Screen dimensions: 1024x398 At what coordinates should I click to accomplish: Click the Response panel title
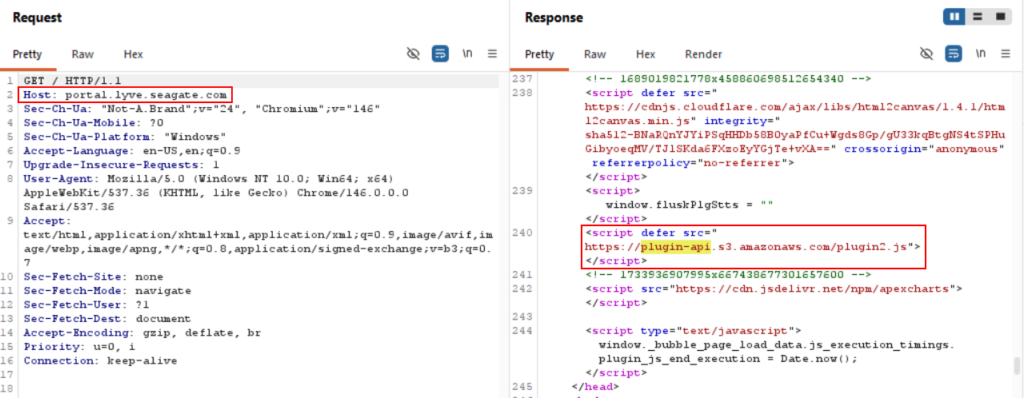click(554, 18)
